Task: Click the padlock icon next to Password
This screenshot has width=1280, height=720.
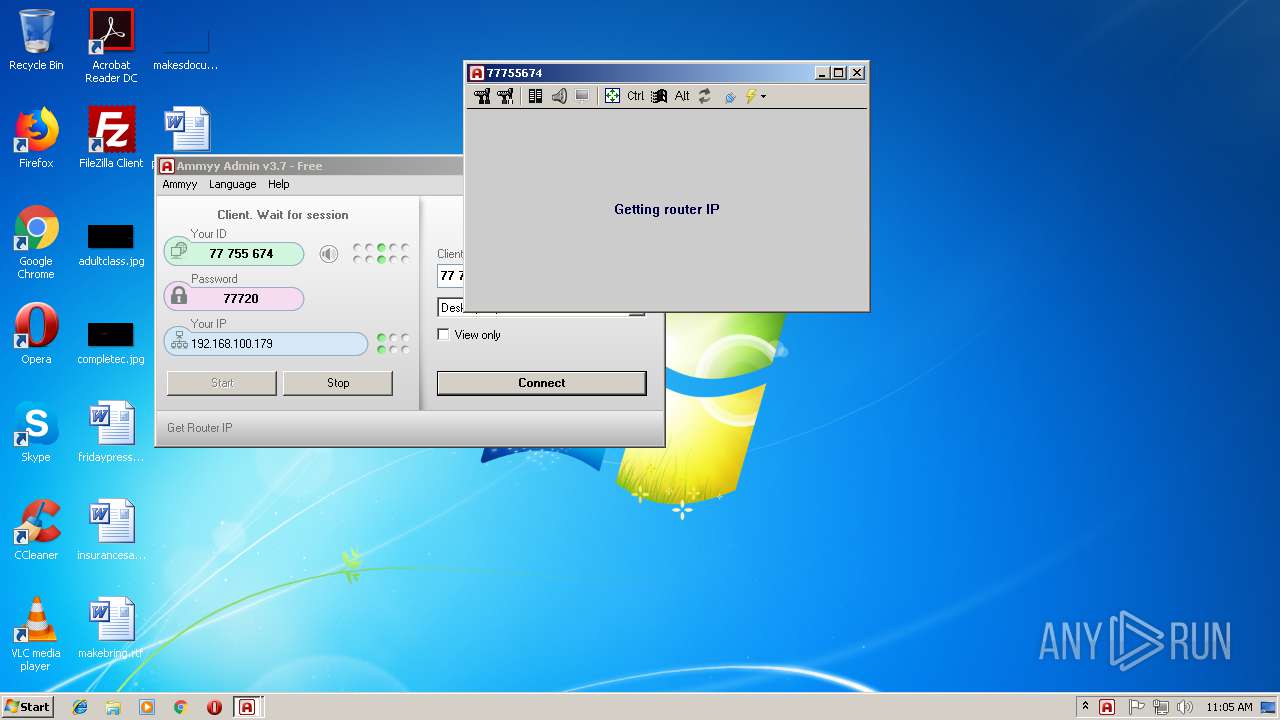Action: pos(179,296)
